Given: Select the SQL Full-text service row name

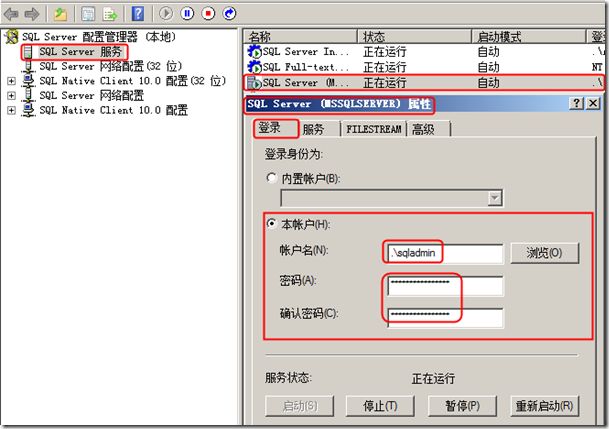Looking at the screenshot, I should [306, 67].
